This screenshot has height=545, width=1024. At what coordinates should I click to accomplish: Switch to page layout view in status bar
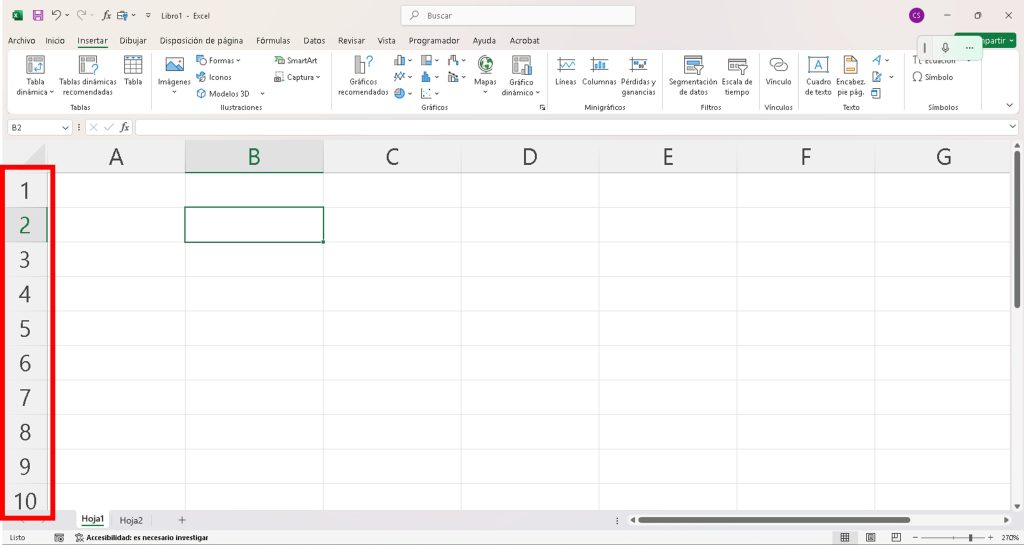pyautogui.click(x=870, y=537)
